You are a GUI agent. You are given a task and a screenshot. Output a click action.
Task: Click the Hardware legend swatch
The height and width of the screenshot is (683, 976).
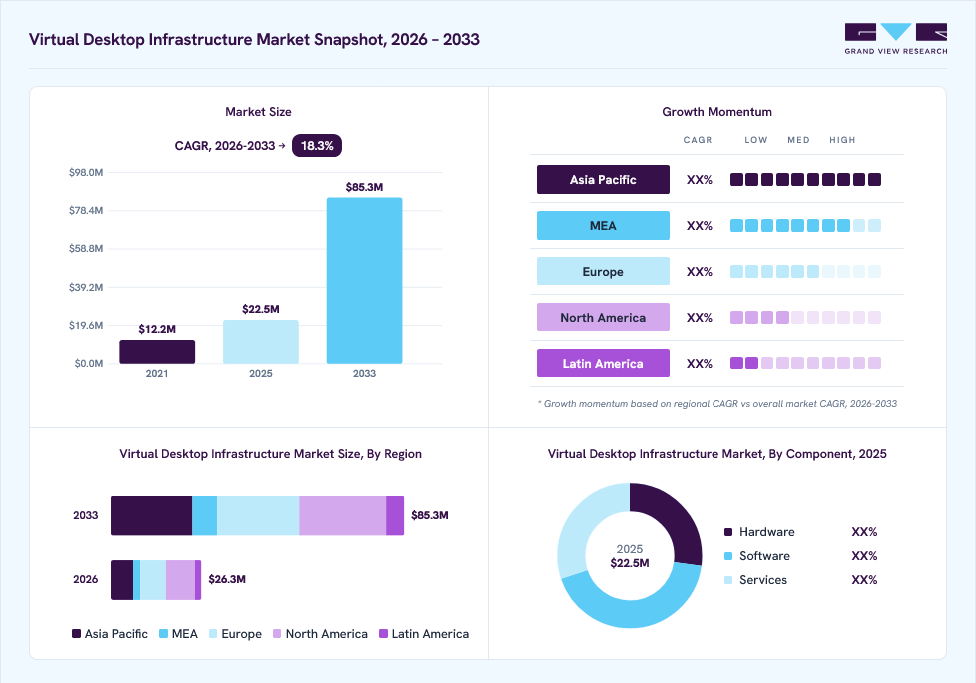click(x=728, y=532)
